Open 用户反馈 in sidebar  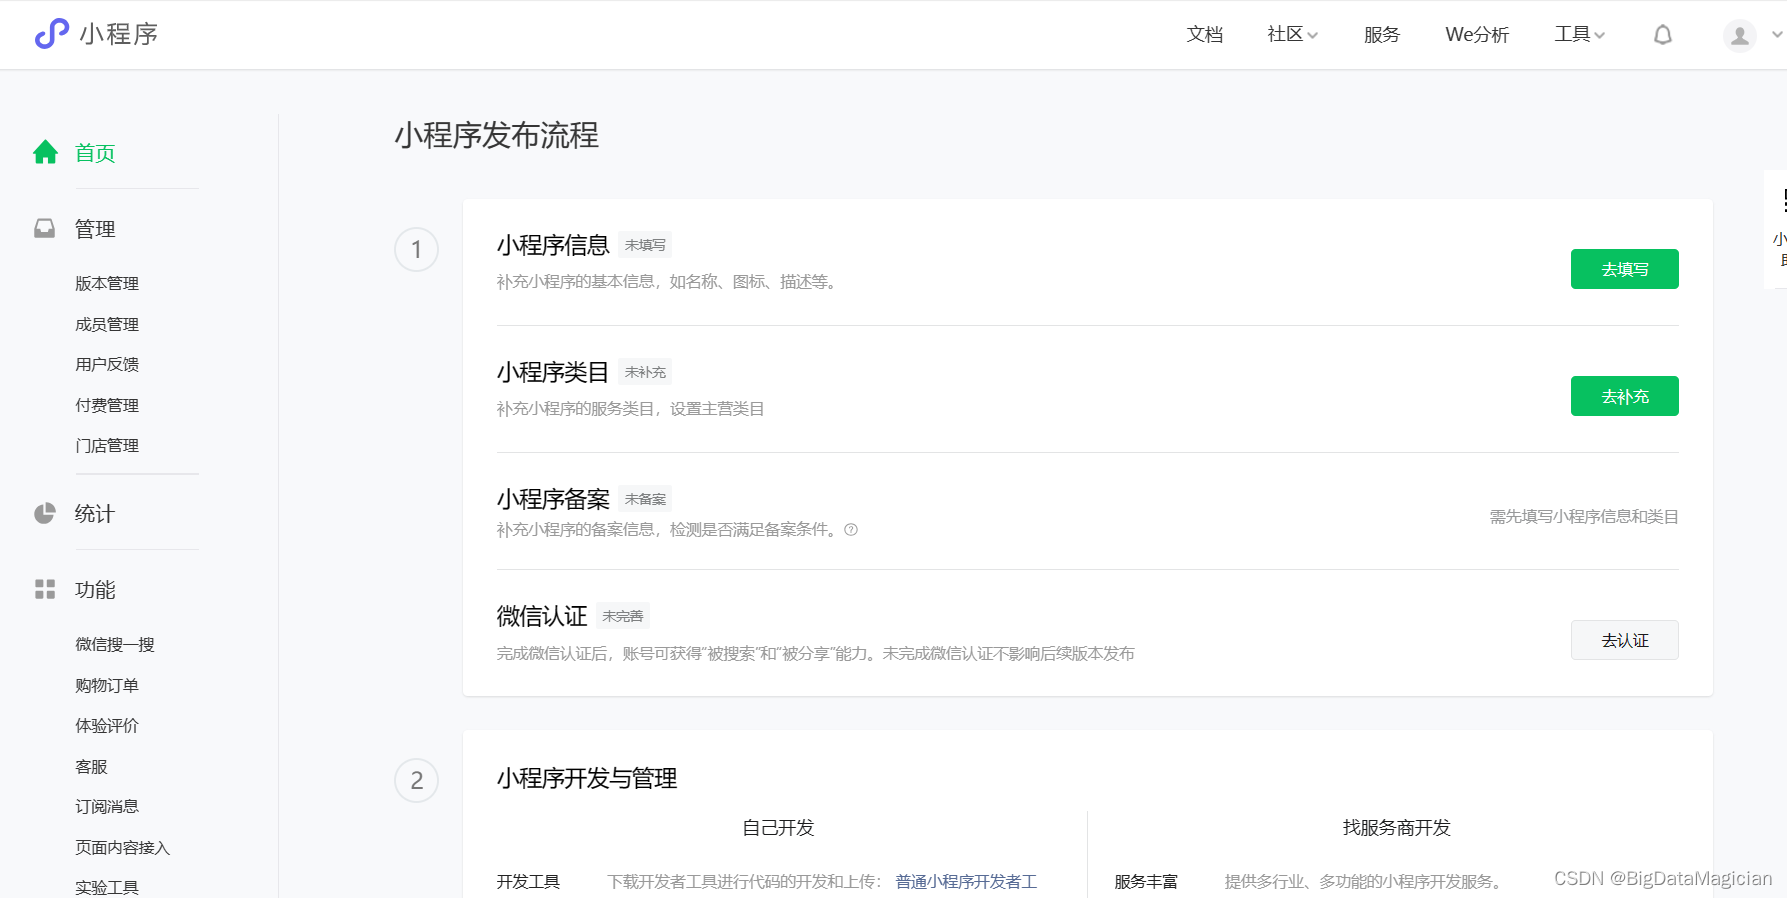pyautogui.click(x=107, y=365)
